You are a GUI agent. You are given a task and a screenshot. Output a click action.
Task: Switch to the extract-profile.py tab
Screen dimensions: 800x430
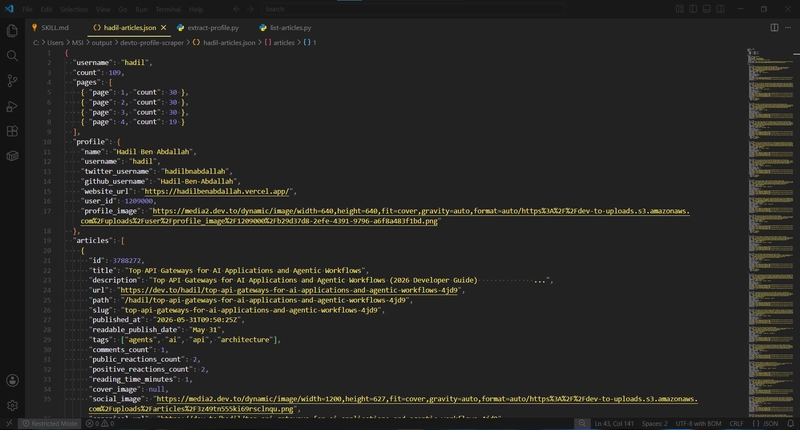click(x=208, y=28)
